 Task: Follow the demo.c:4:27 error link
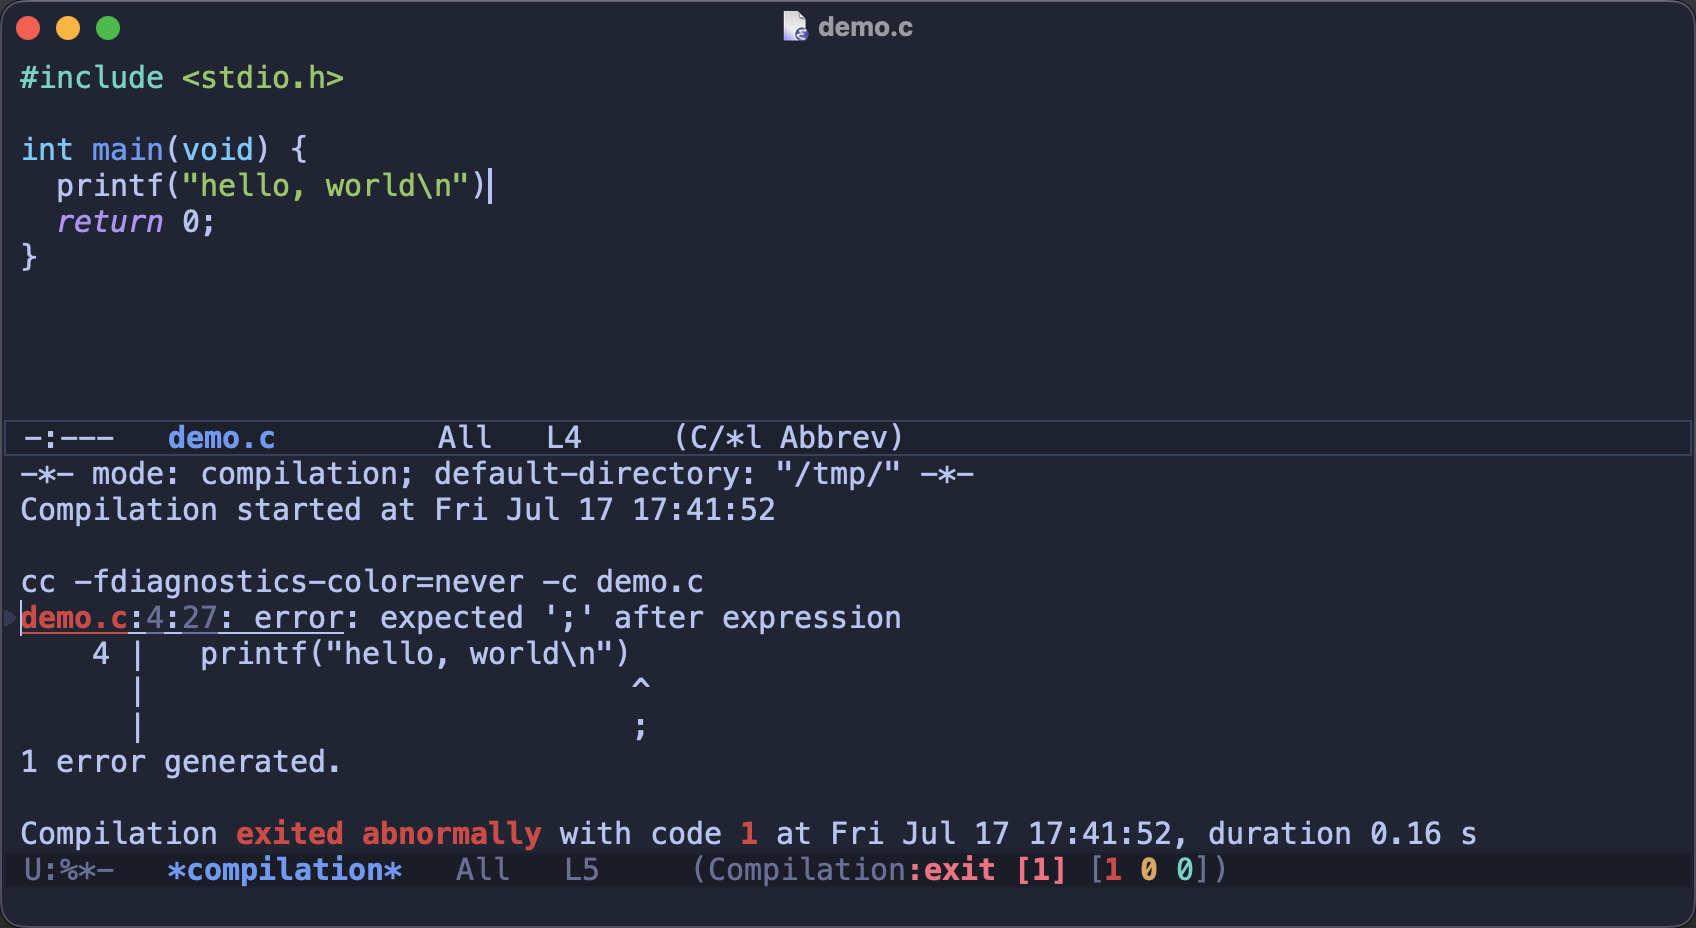182,618
